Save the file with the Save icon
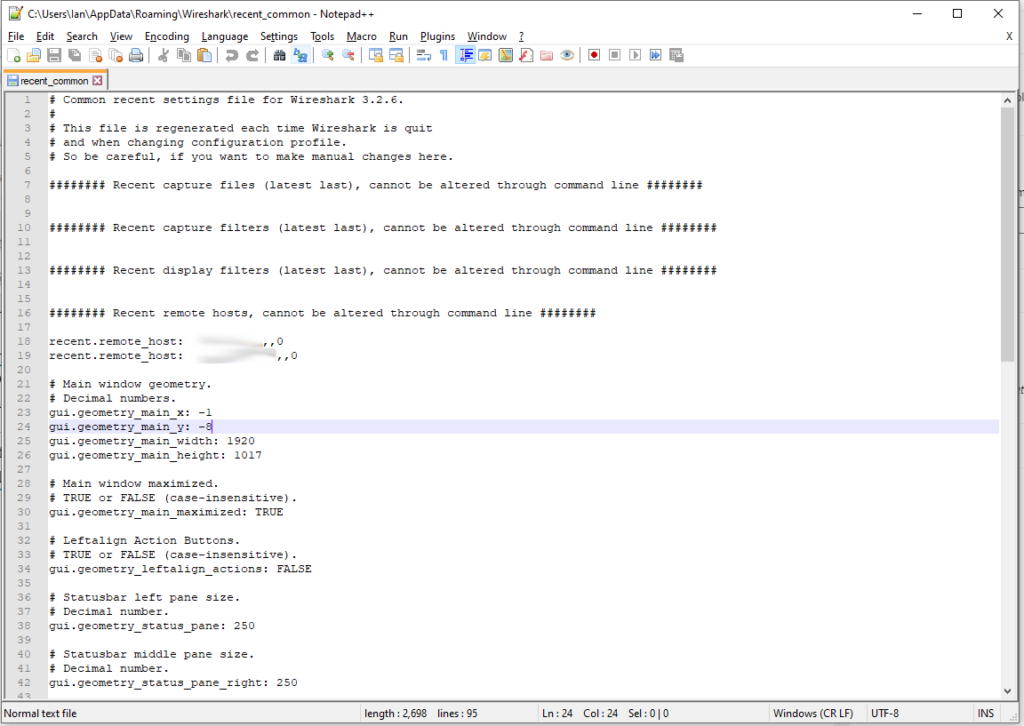This screenshot has height=726, width=1024. pyautogui.click(x=54, y=55)
